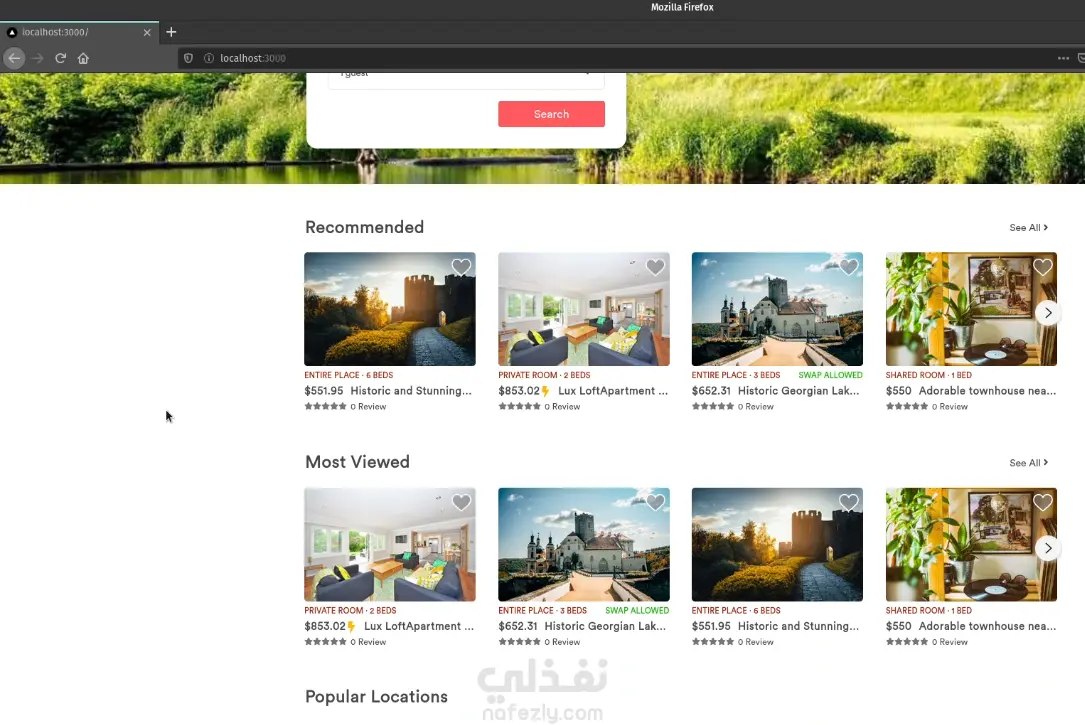Favorite the Historic Georgian listing in Most Viewed

(655, 502)
